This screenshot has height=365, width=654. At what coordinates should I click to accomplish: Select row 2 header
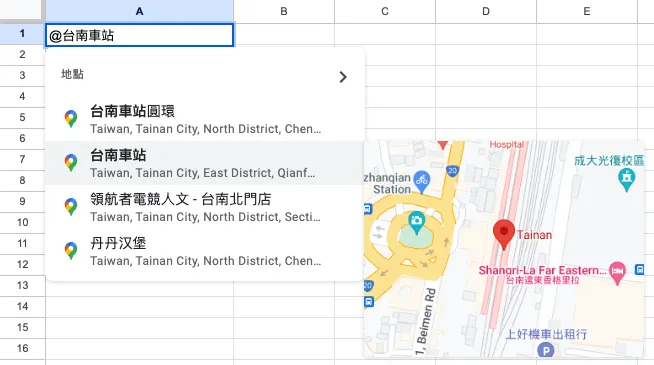tap(22, 54)
